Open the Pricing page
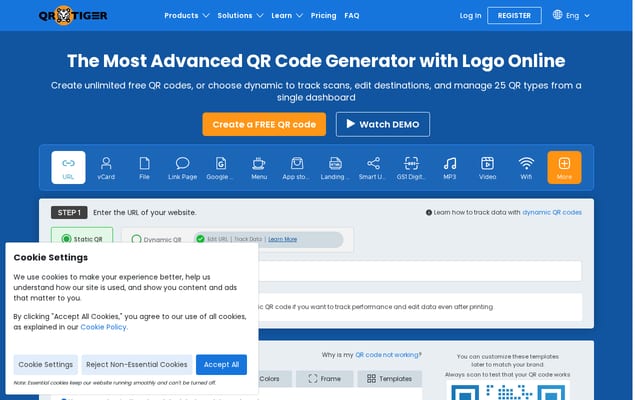Image resolution: width=640 pixels, height=400 pixels. pyautogui.click(x=323, y=16)
